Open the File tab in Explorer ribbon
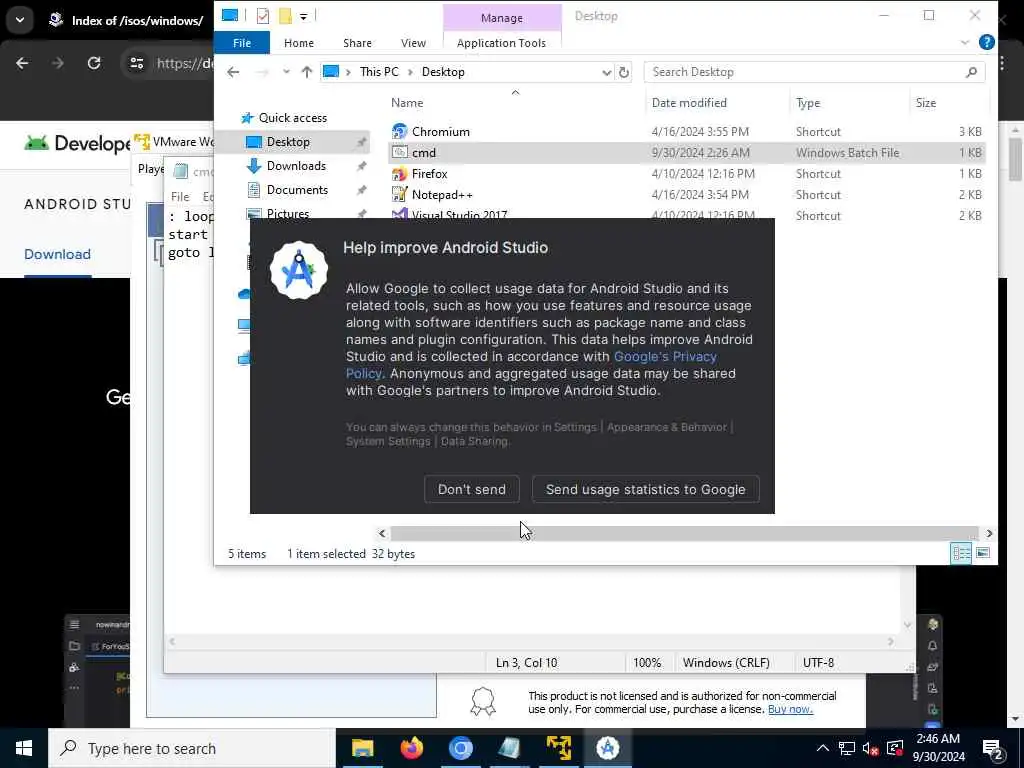The image size is (1024, 768). tap(242, 42)
